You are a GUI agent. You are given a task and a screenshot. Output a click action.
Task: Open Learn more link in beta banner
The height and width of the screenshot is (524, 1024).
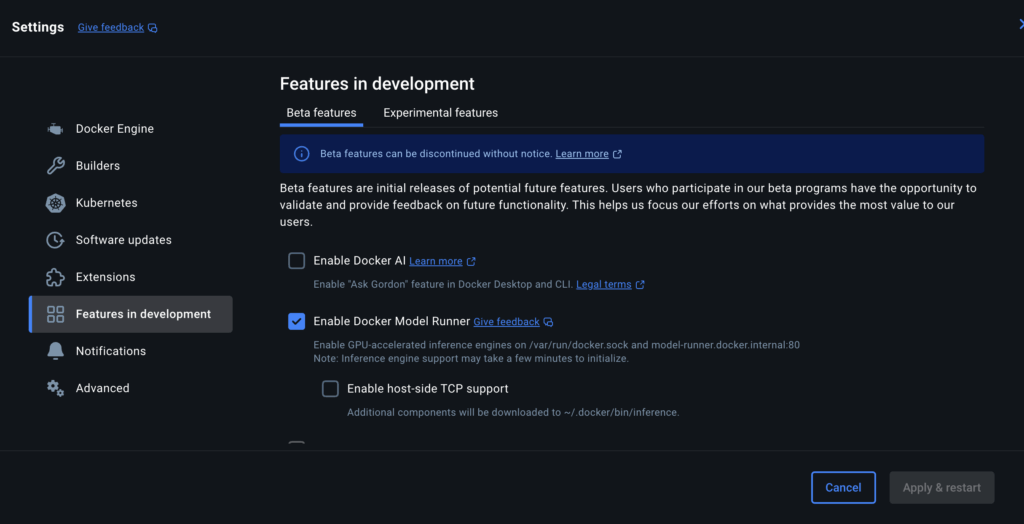click(582, 154)
